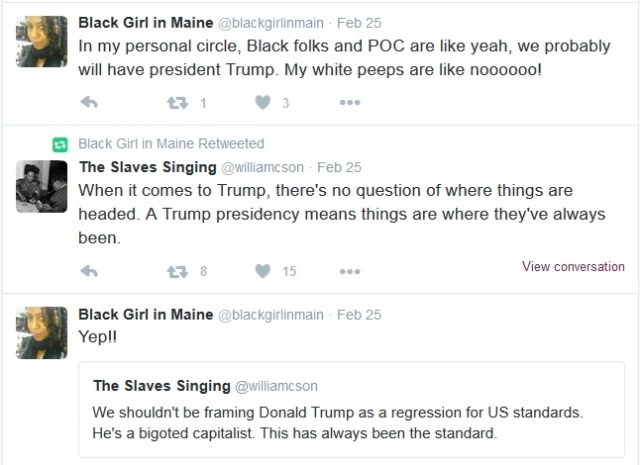This screenshot has width=640, height=465.
Task: Open Feb 25 timestamp on The Slaves Singing tweet
Action: 339,167
